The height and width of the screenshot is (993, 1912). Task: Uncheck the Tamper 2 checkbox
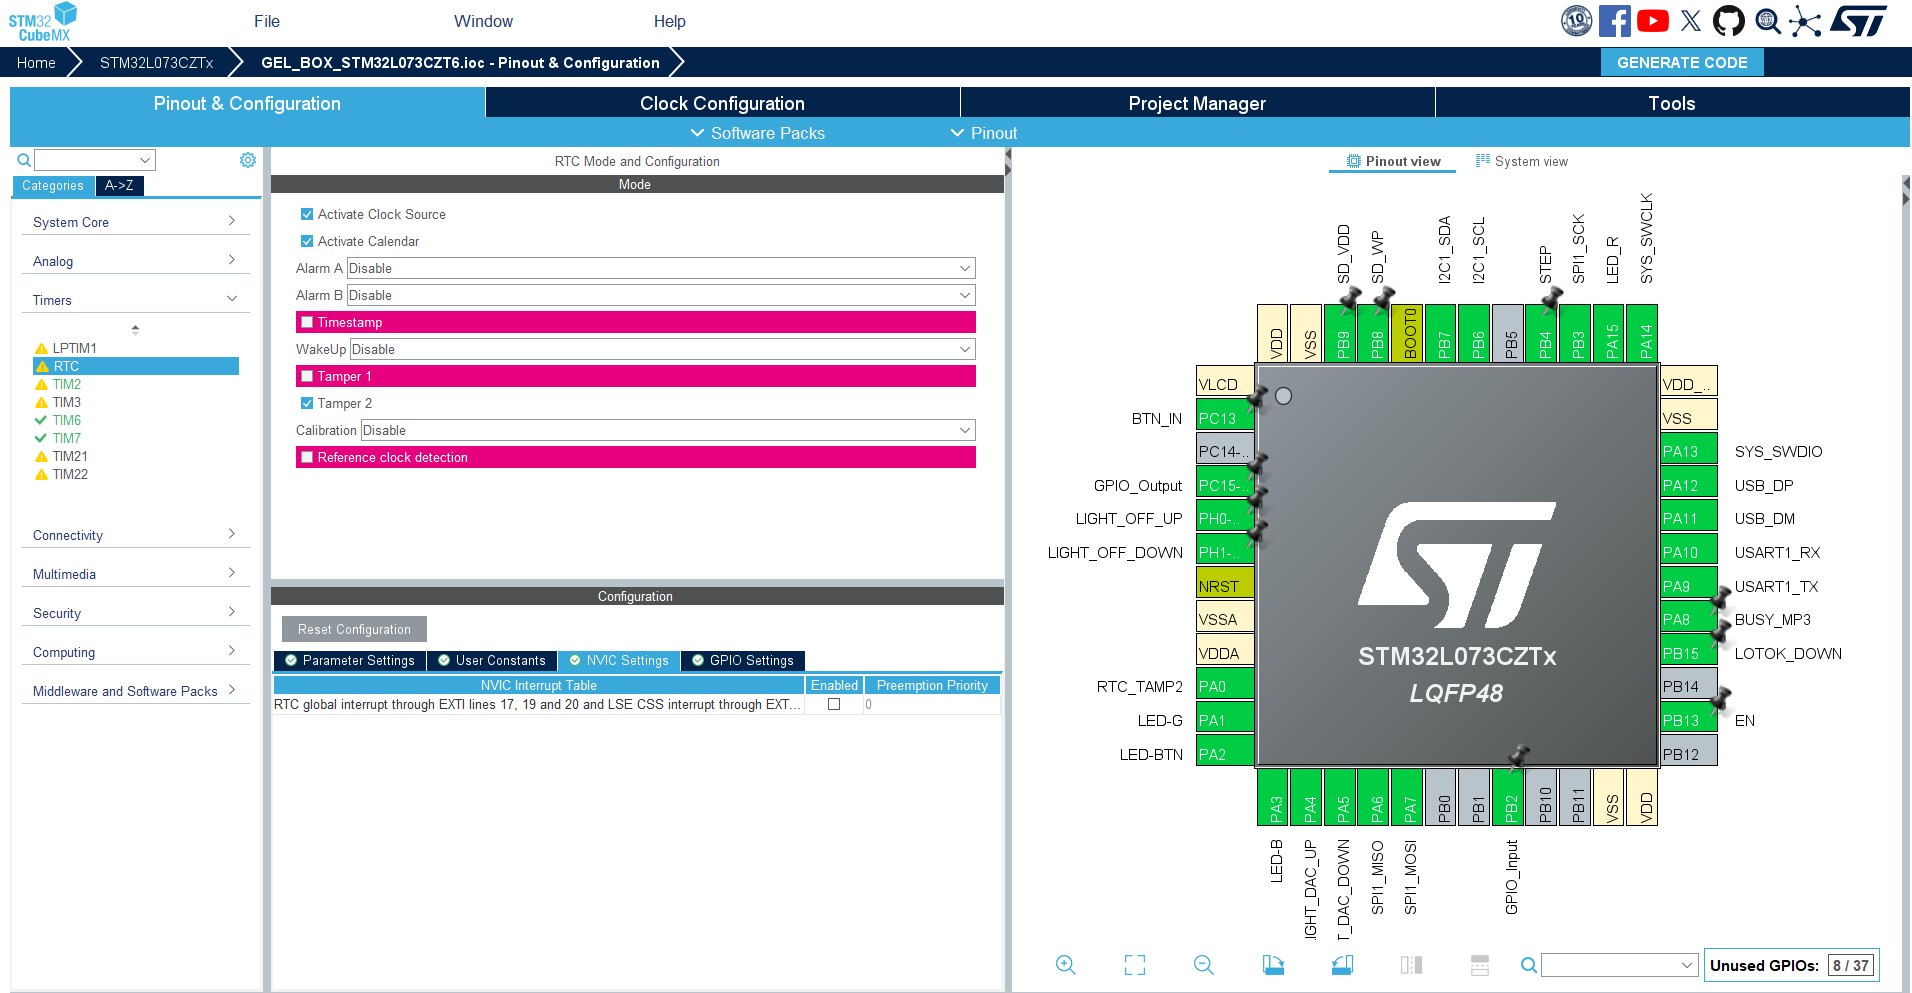307,403
